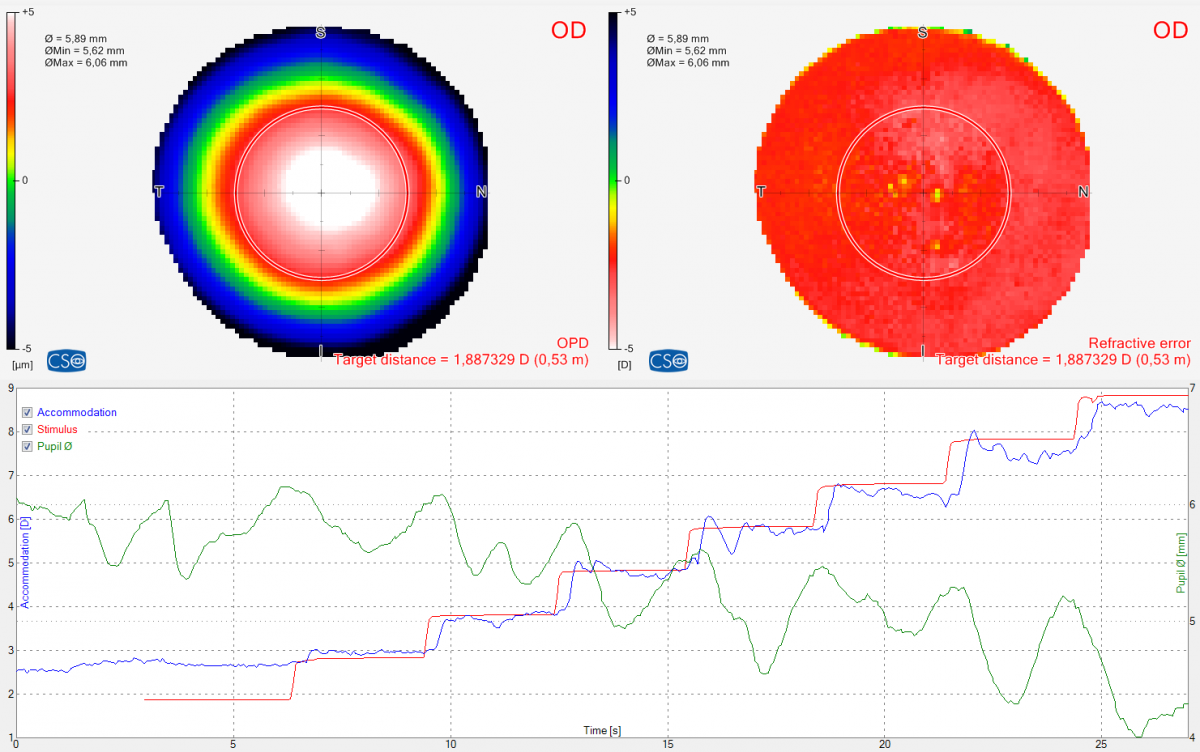Select the OPD map title text
Screen dimensions: 1200x752
[x=572, y=343]
